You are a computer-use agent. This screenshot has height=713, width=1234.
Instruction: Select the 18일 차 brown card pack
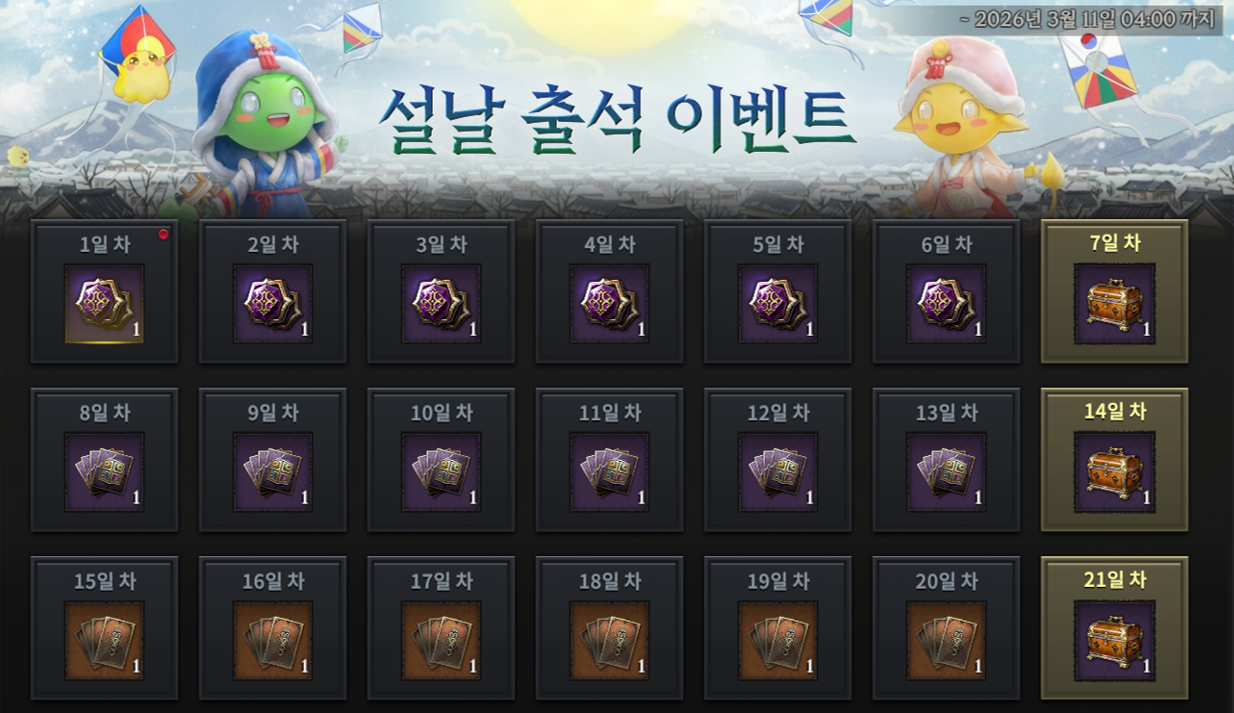609,640
